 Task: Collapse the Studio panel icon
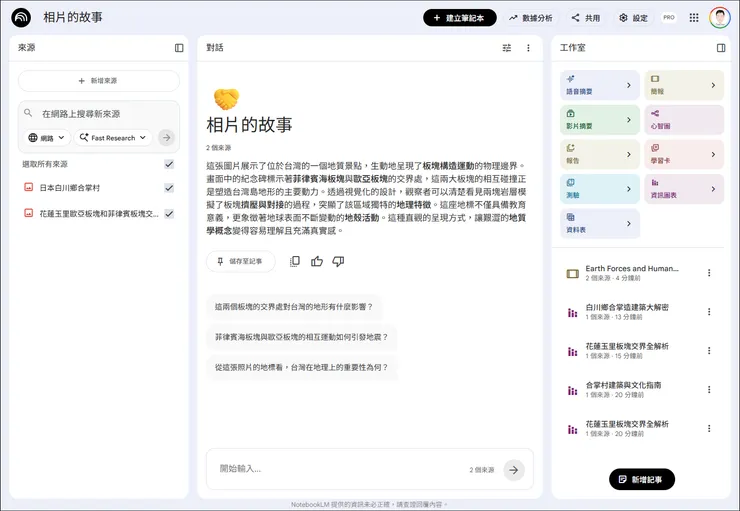(x=721, y=48)
